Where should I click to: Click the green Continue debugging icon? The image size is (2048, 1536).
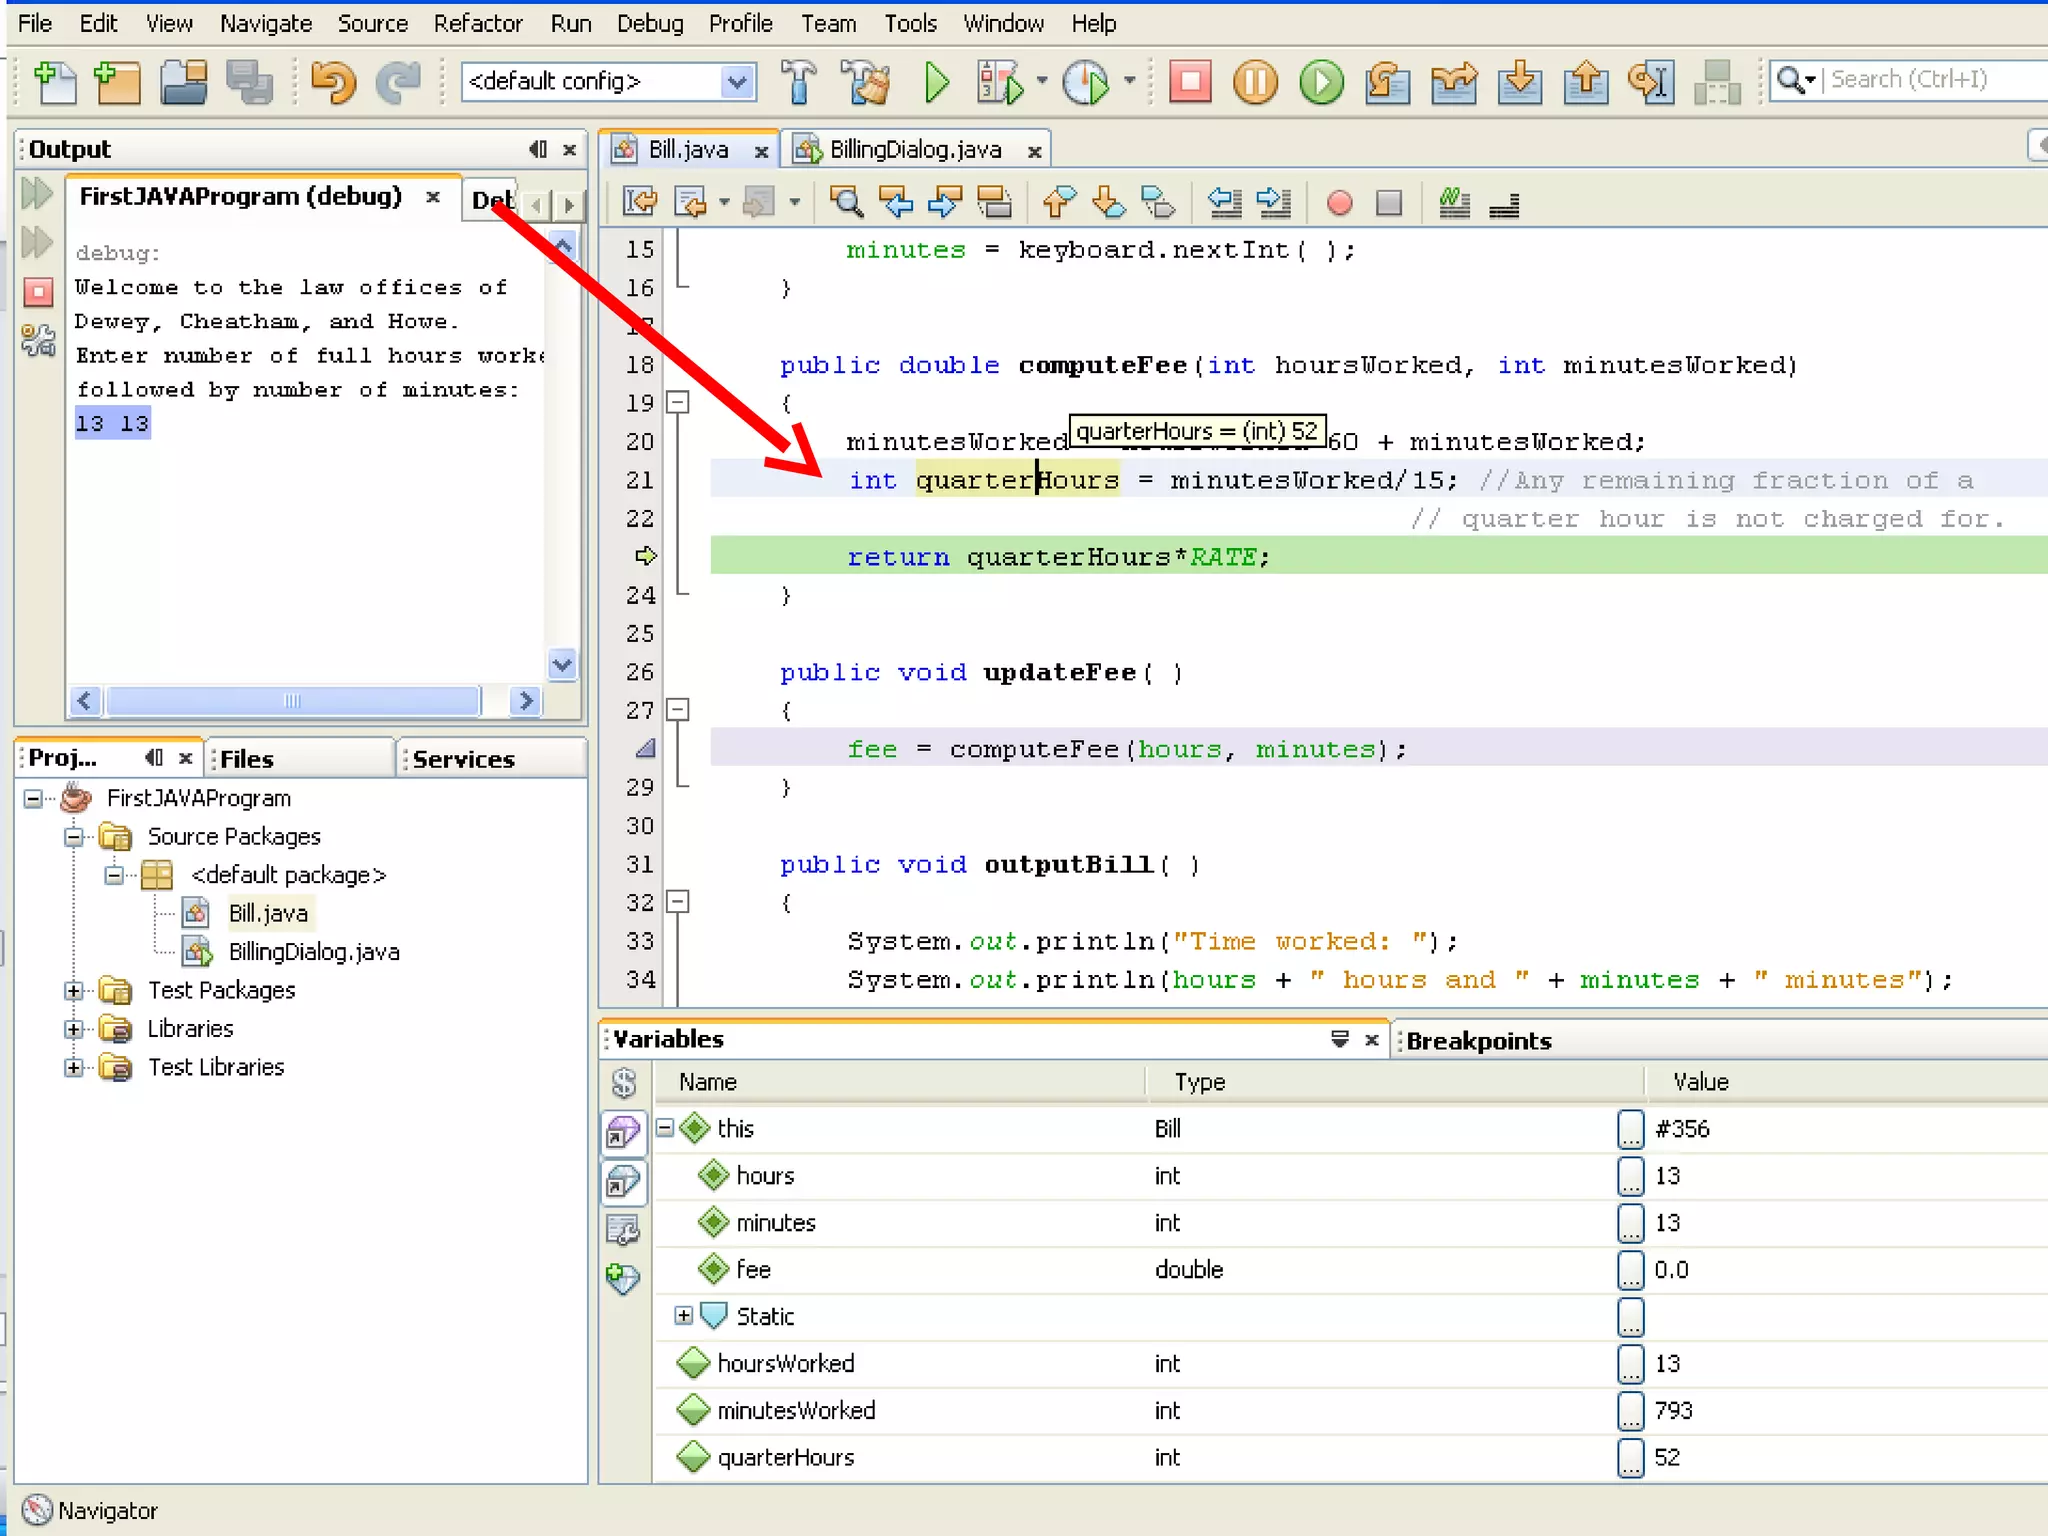point(1321,83)
